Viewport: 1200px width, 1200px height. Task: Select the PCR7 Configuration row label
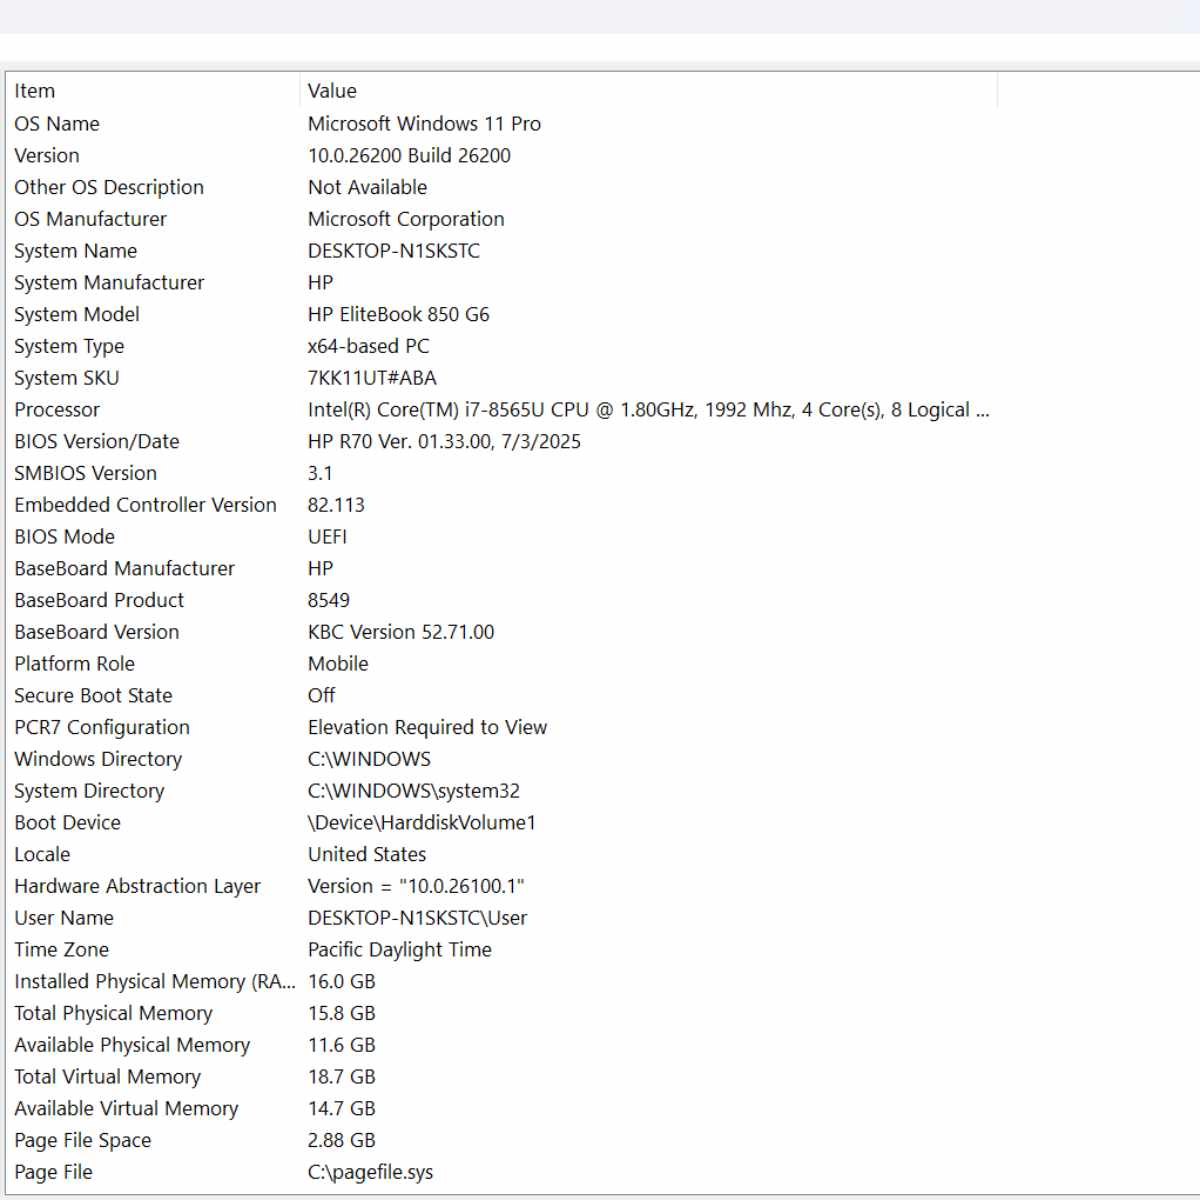[x=102, y=728]
